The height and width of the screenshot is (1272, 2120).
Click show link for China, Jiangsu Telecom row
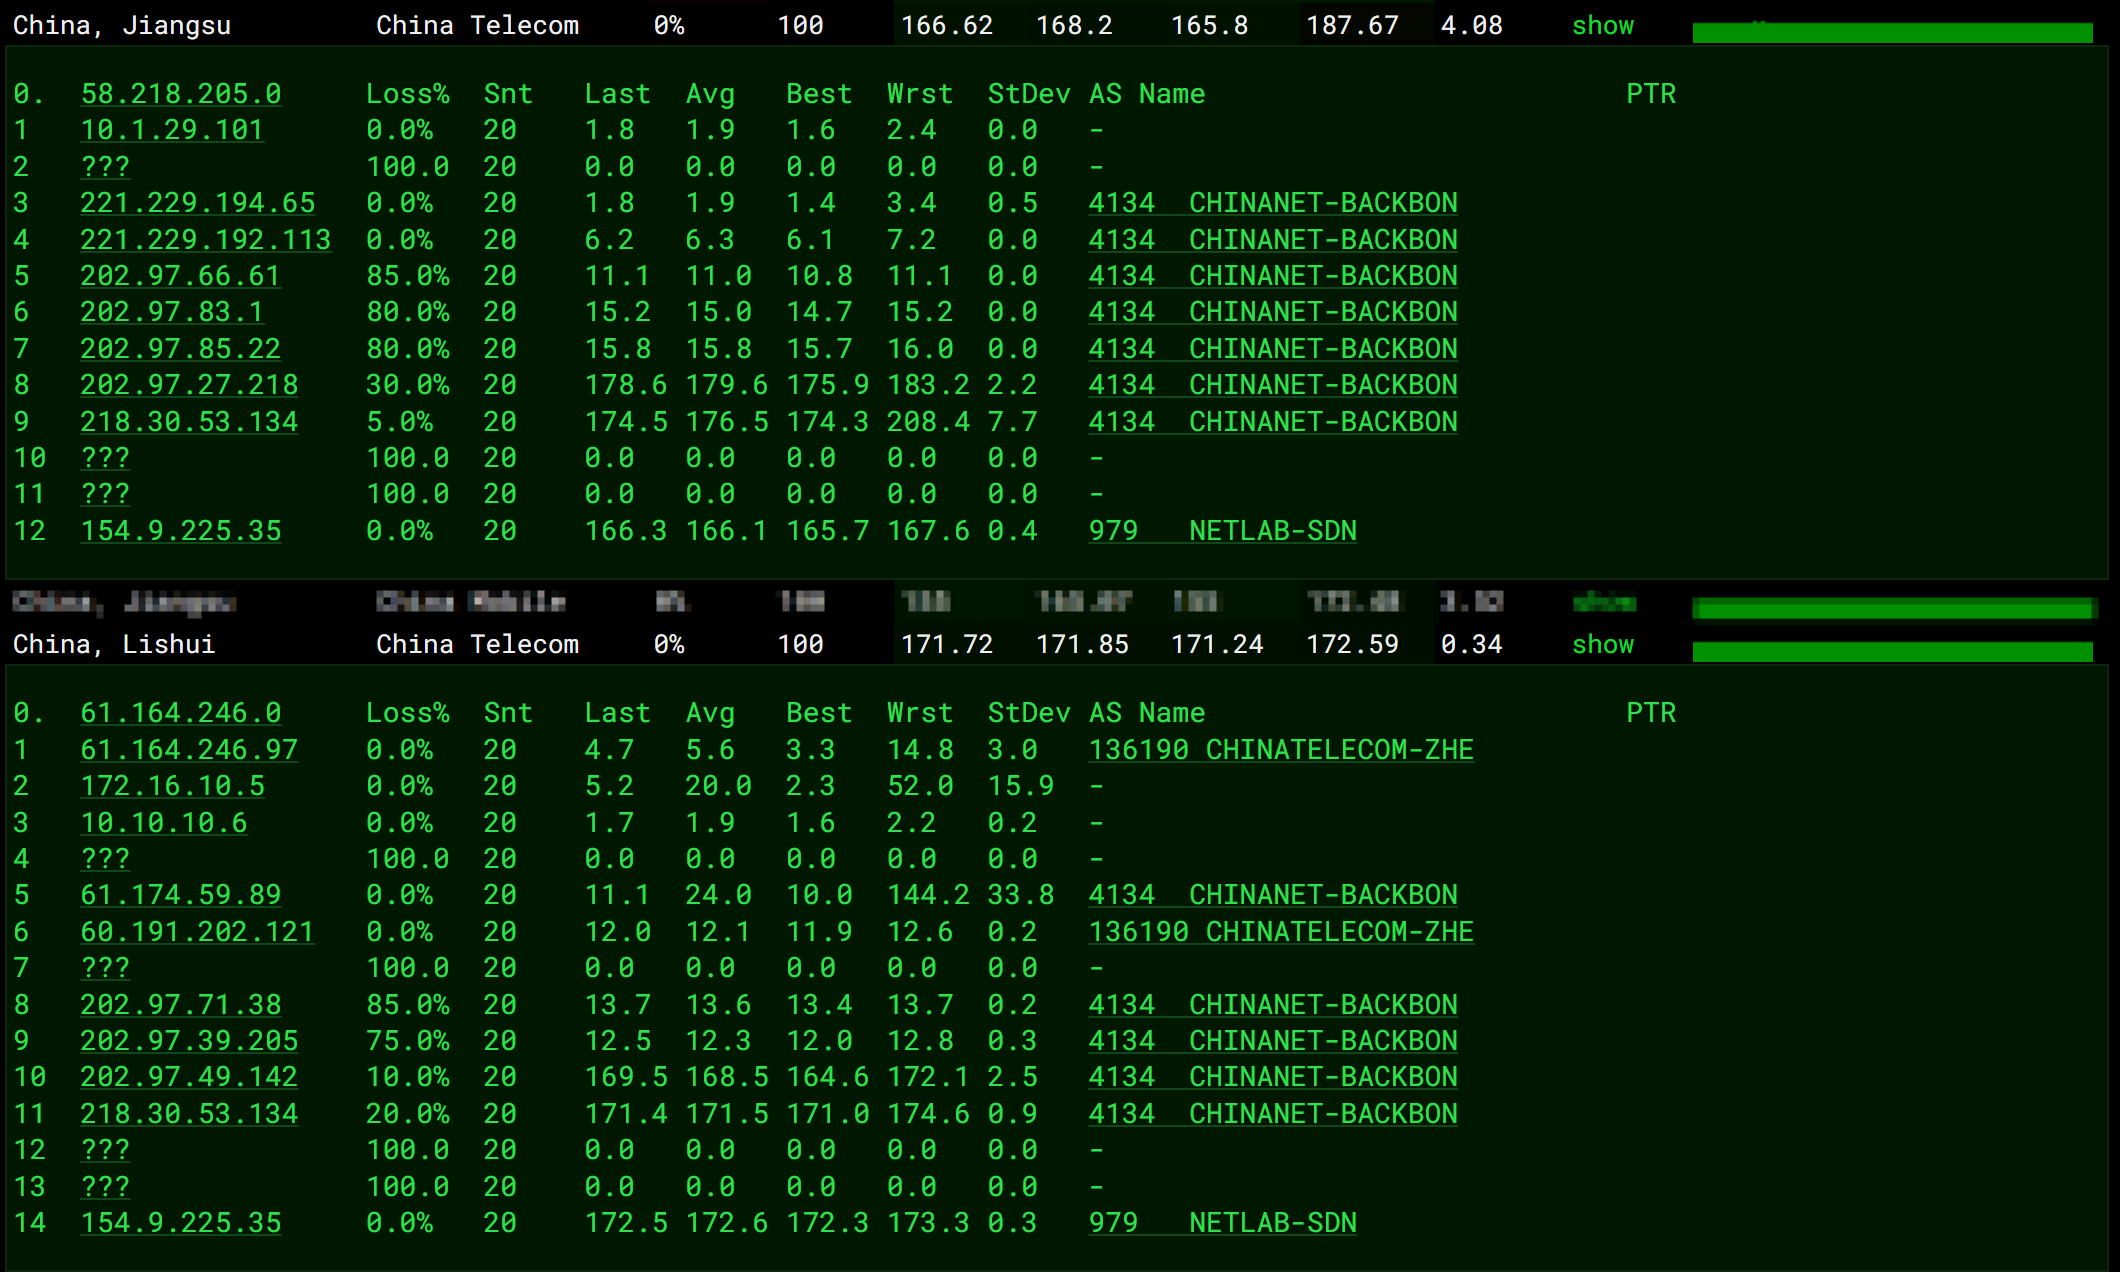1602,26
